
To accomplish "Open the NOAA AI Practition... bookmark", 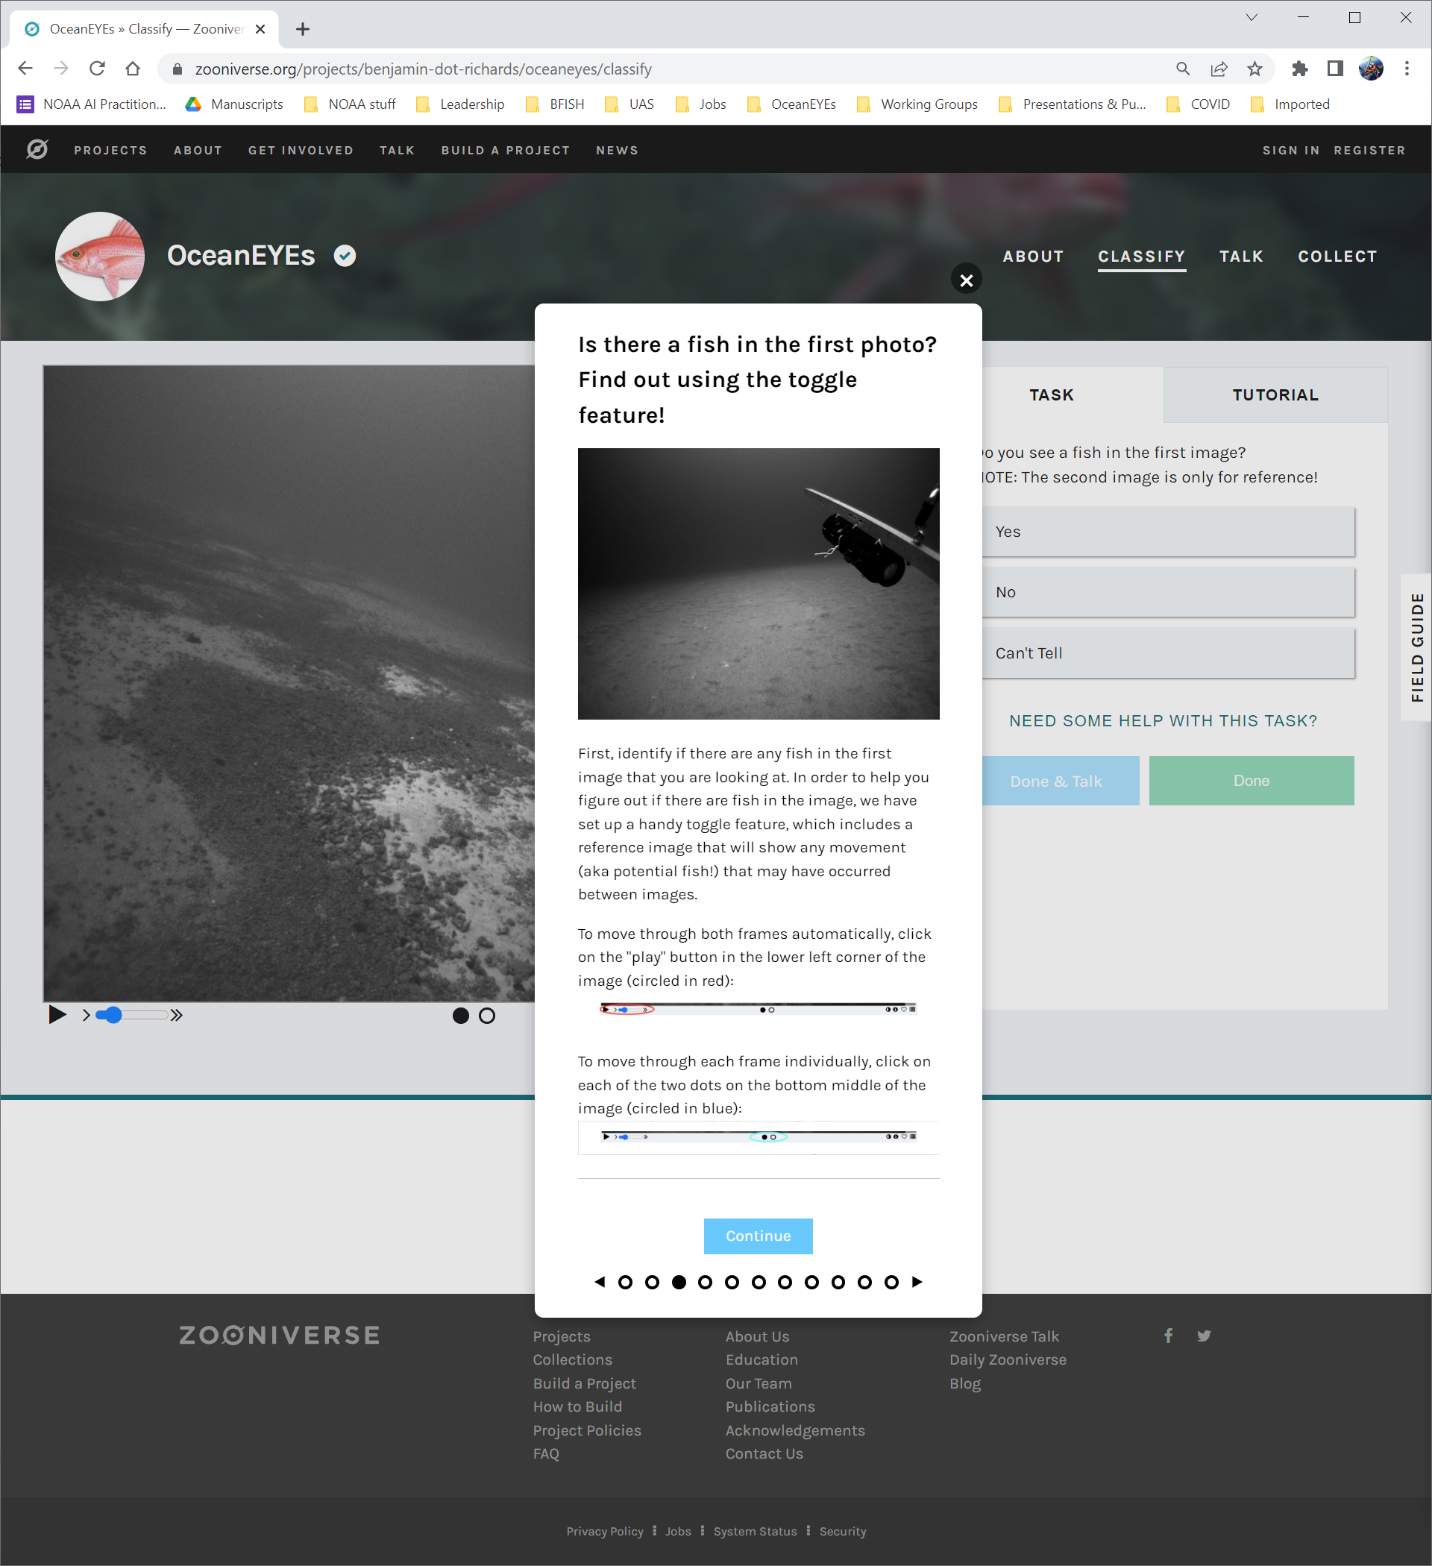I will (x=92, y=104).
